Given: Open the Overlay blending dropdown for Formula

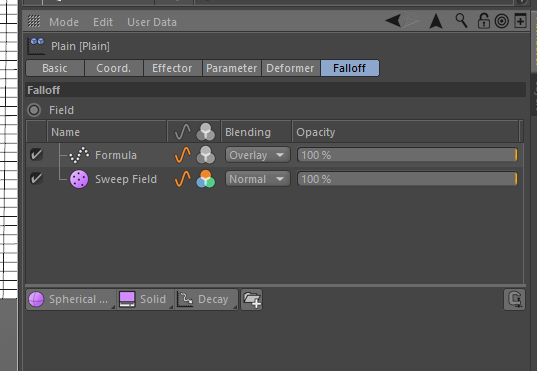Looking at the screenshot, I should pos(258,155).
